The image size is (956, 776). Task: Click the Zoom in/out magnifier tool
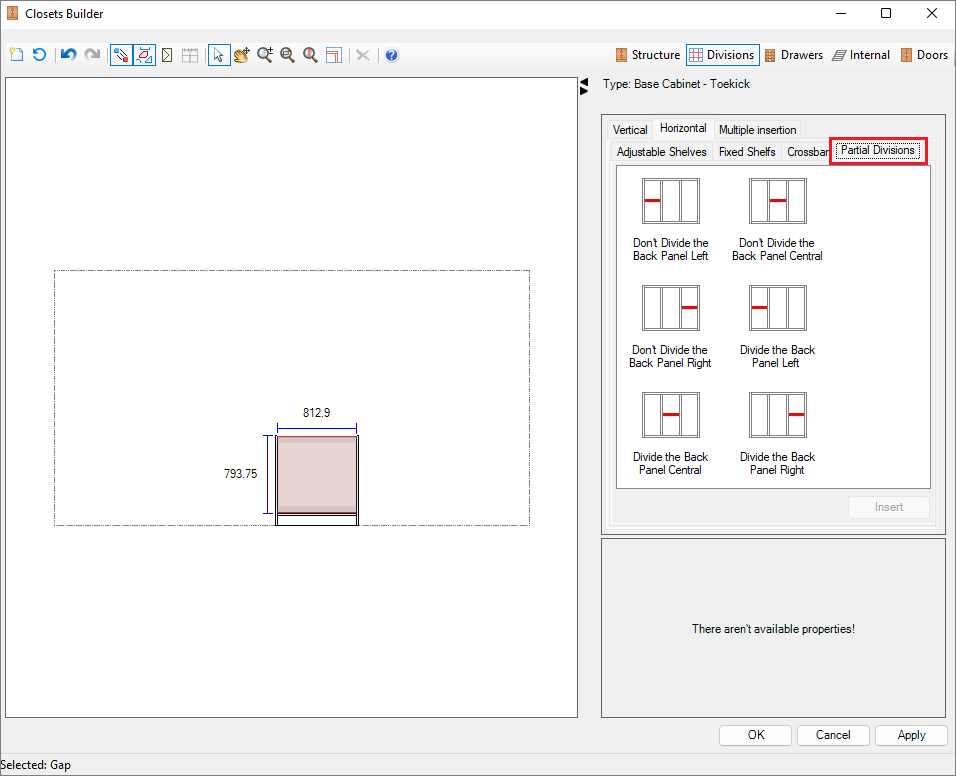pos(265,55)
